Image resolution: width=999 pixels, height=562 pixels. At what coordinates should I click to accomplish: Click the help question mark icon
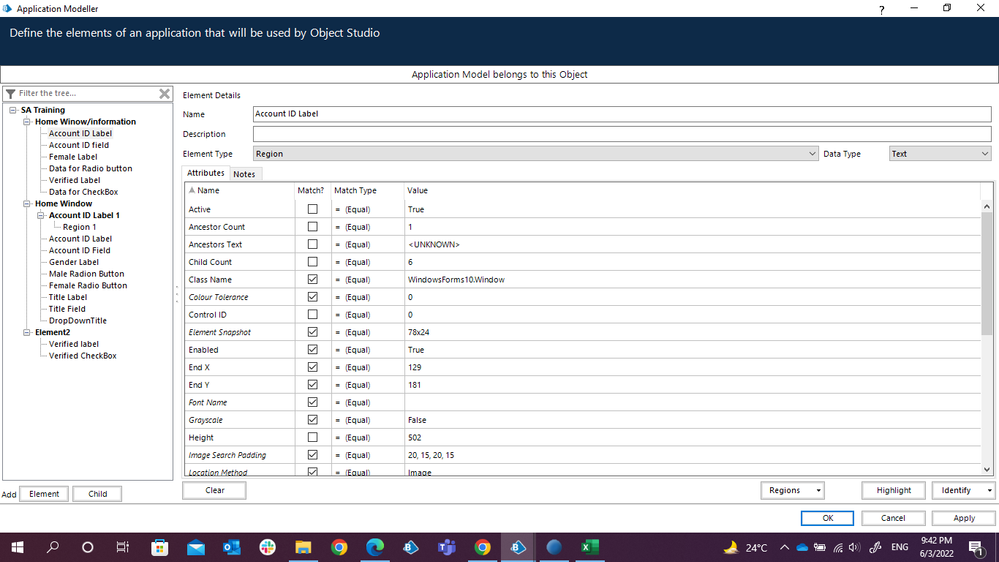coord(881,9)
